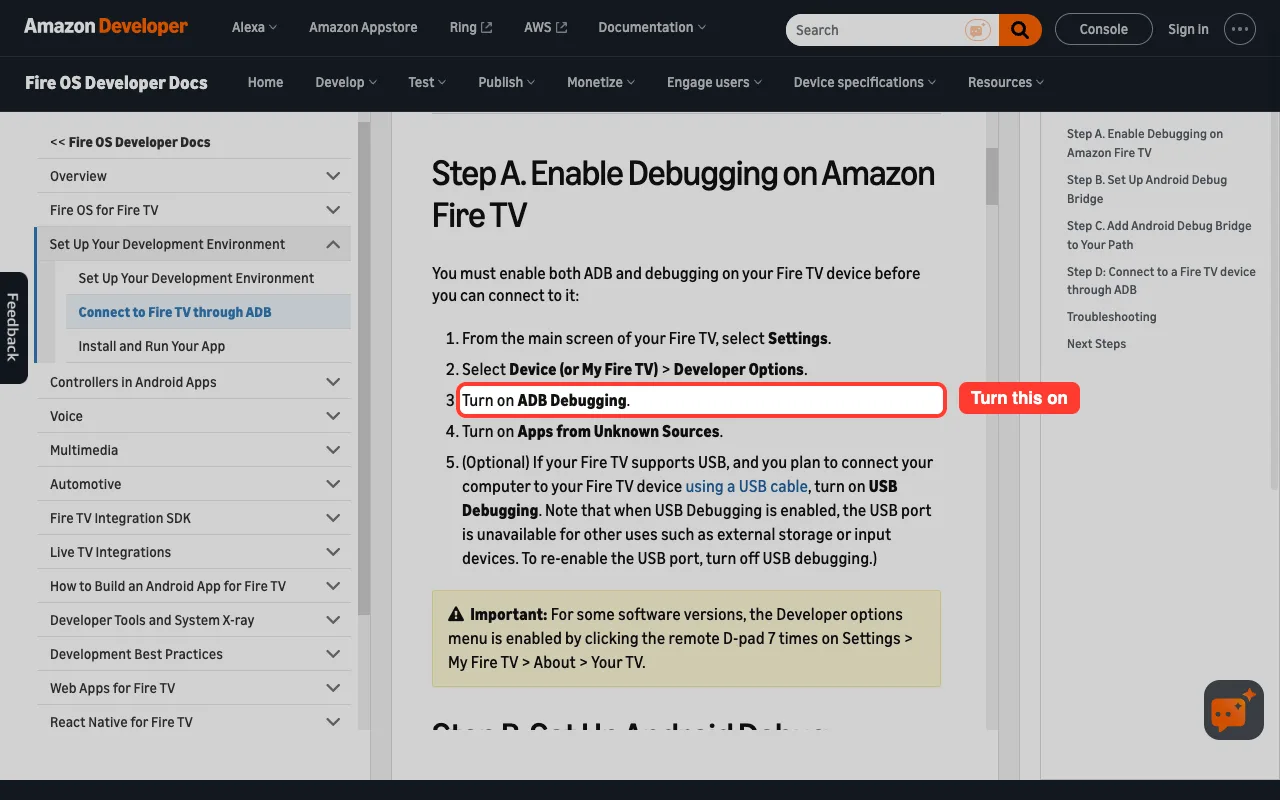The height and width of the screenshot is (800, 1280).
Task: Open the Alexa dropdown menu
Action: (x=254, y=27)
